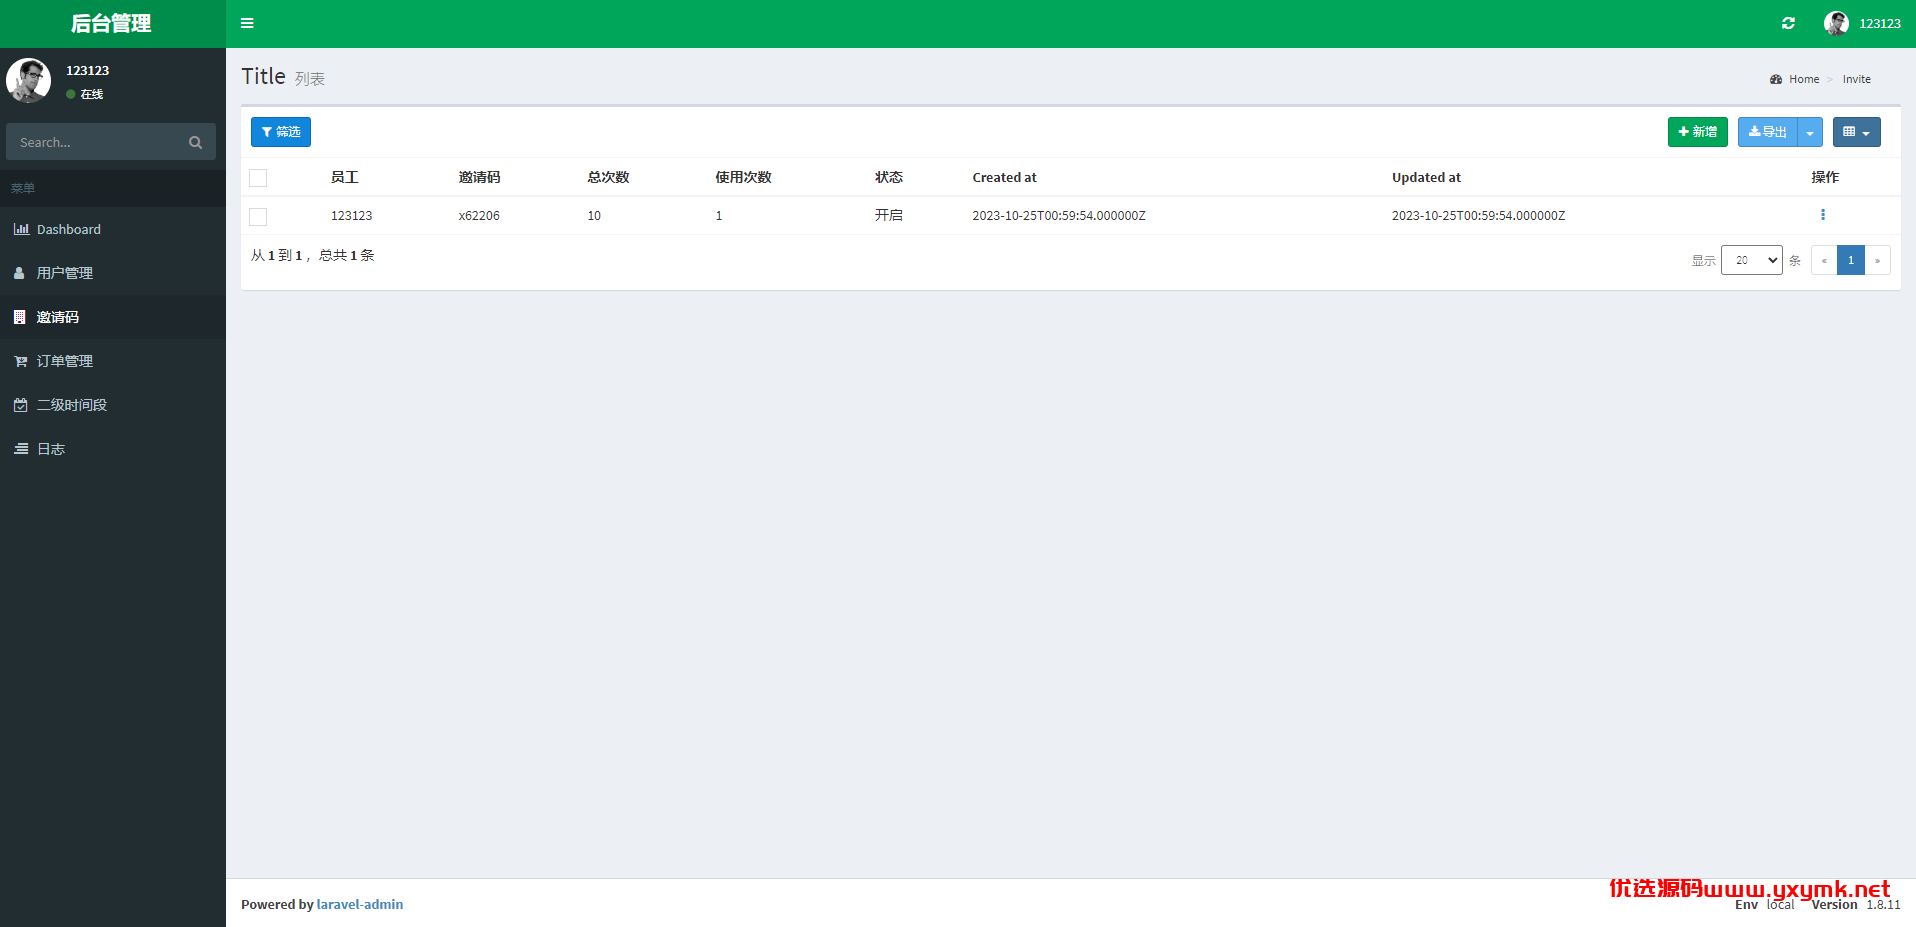The height and width of the screenshot is (927, 1916).
Task: Select pagination page 1
Action: tap(1851, 260)
